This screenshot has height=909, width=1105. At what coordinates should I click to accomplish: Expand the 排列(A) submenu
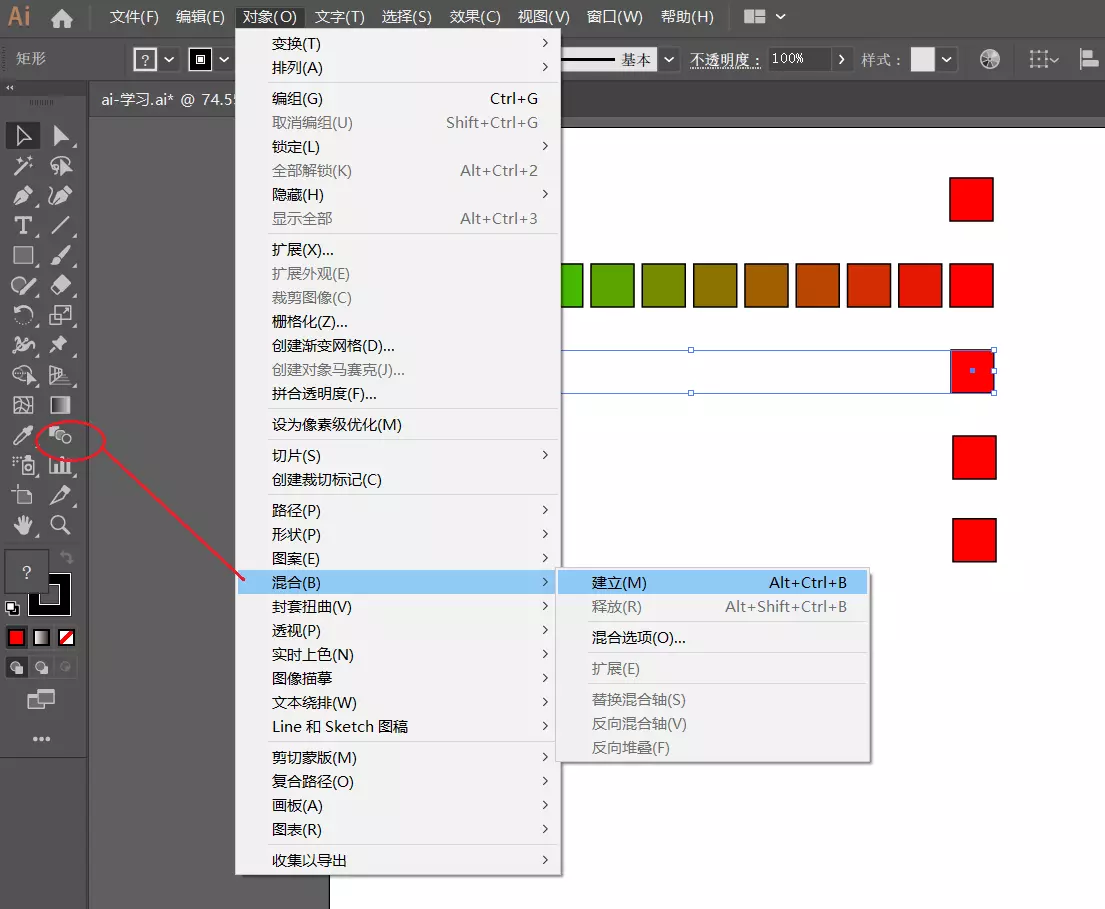300,68
